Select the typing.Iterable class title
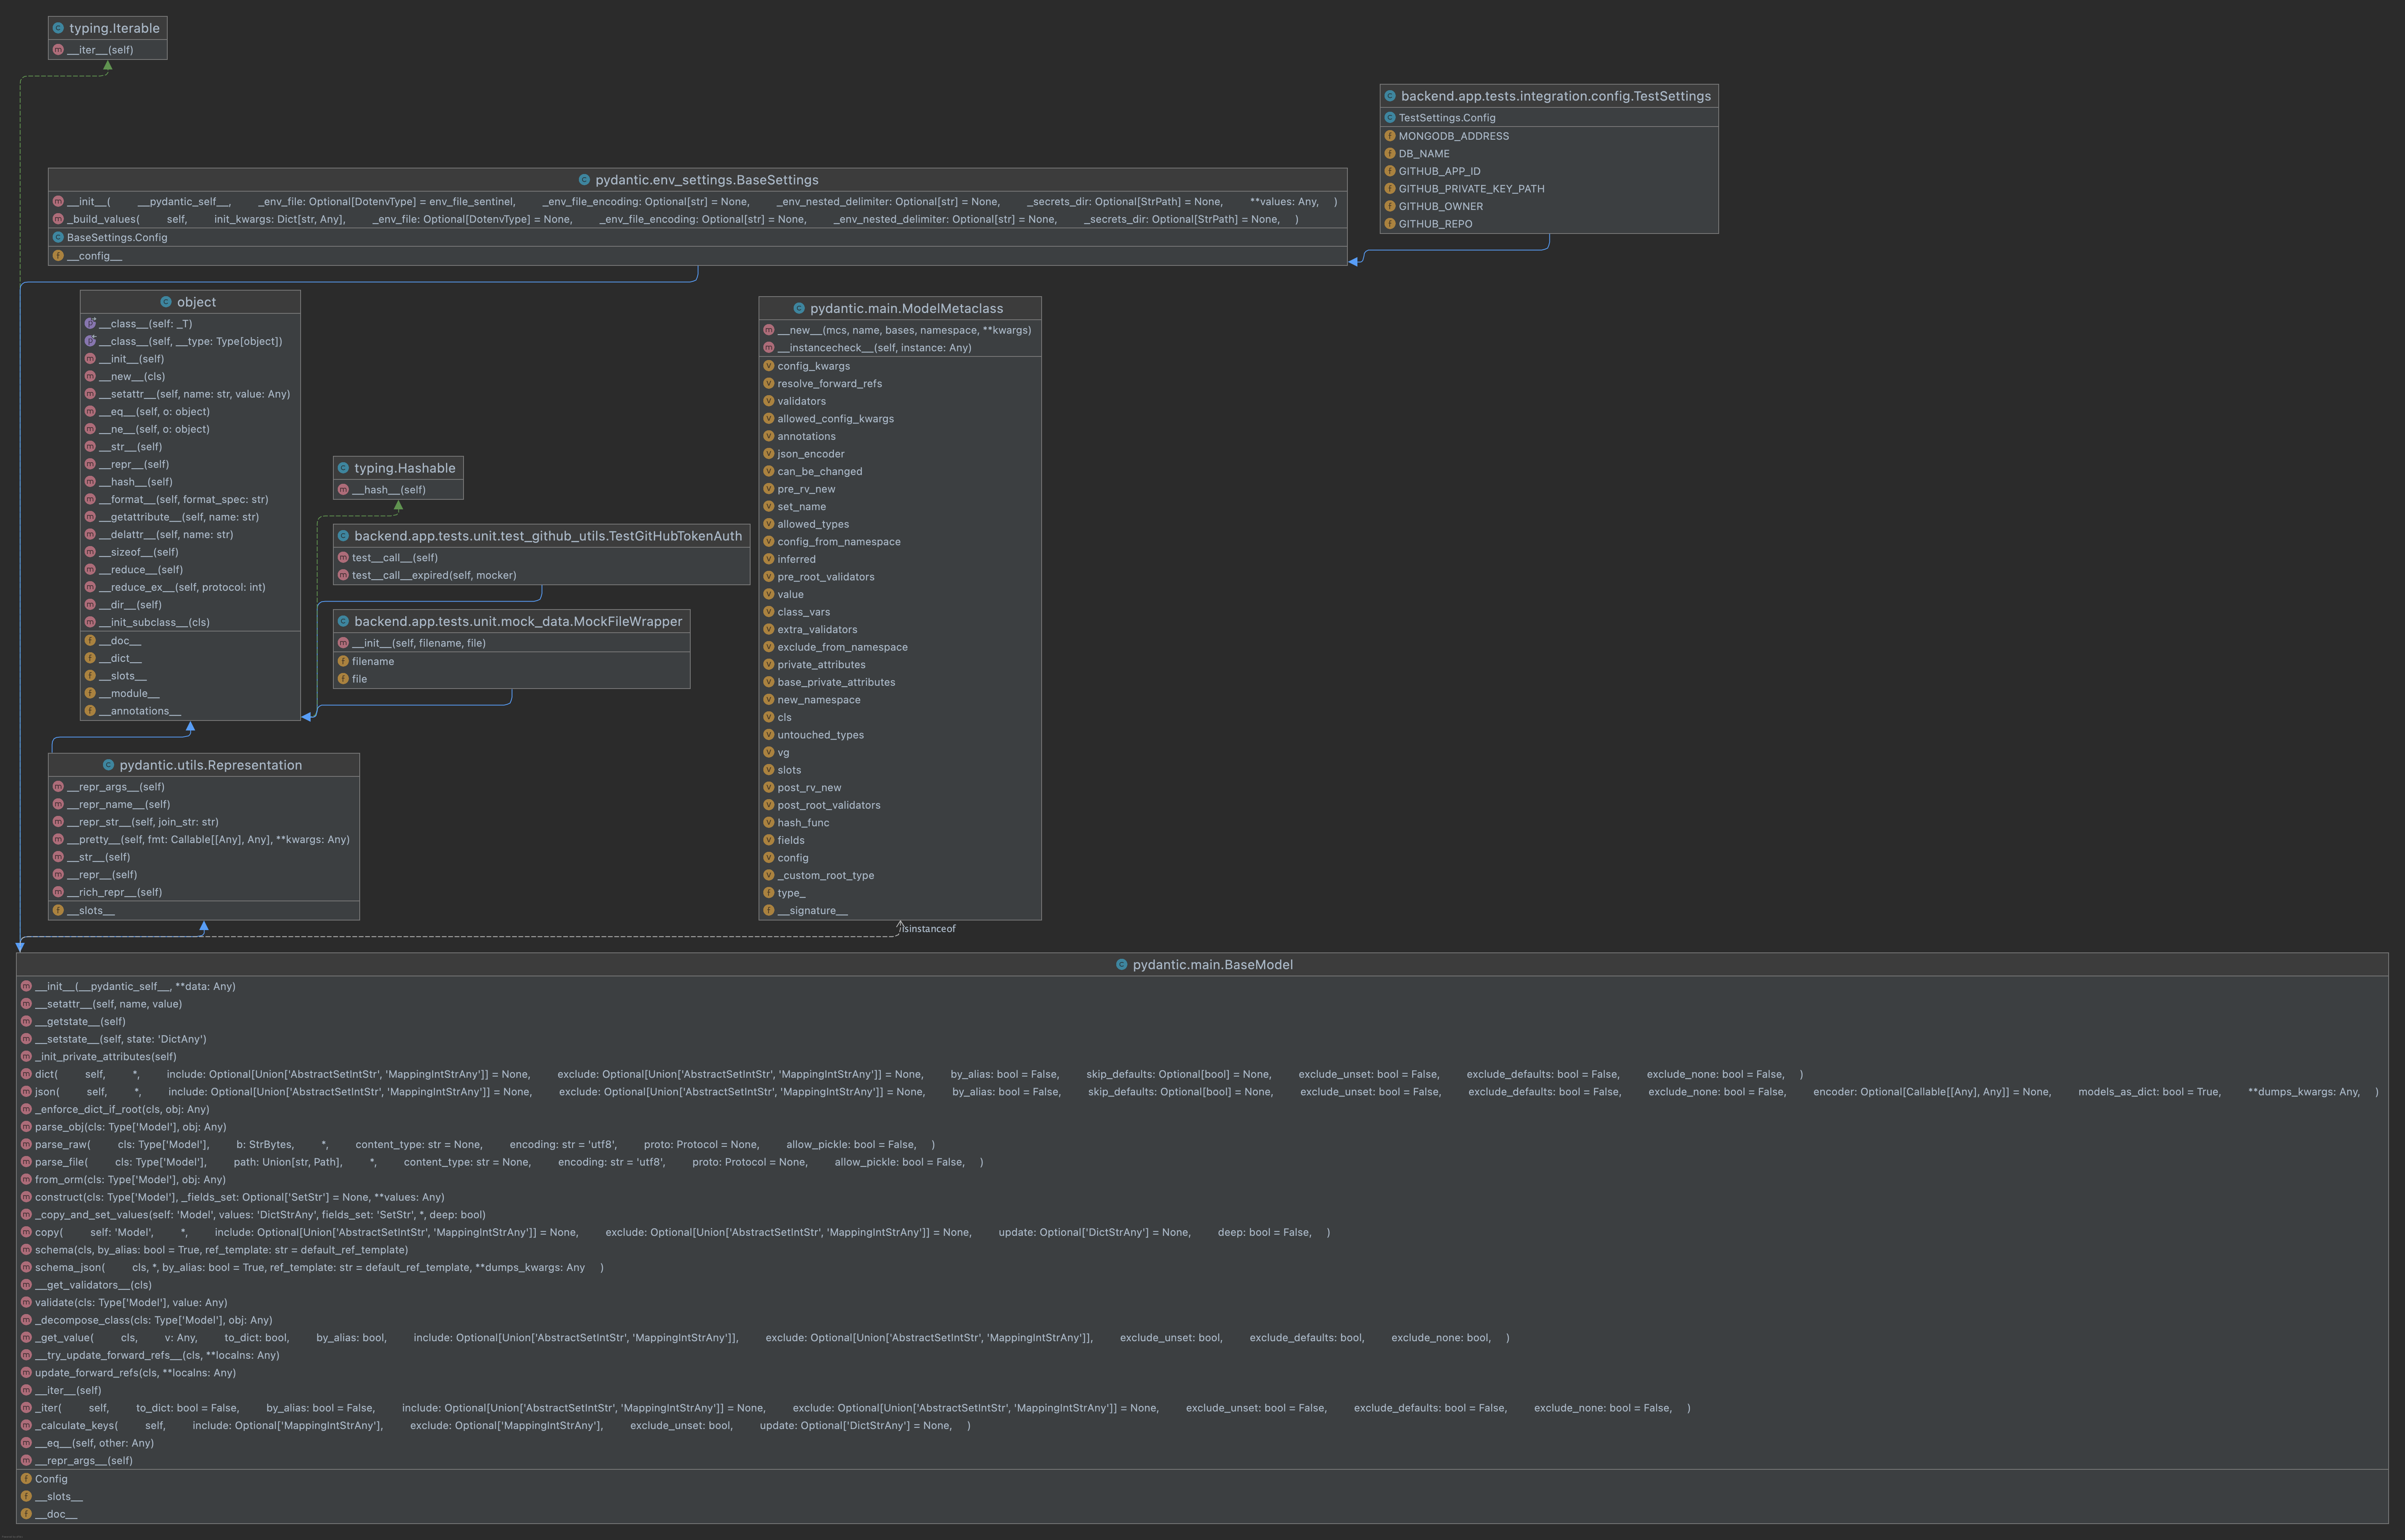Screen dimensions: 2405x1540 pos(114,28)
